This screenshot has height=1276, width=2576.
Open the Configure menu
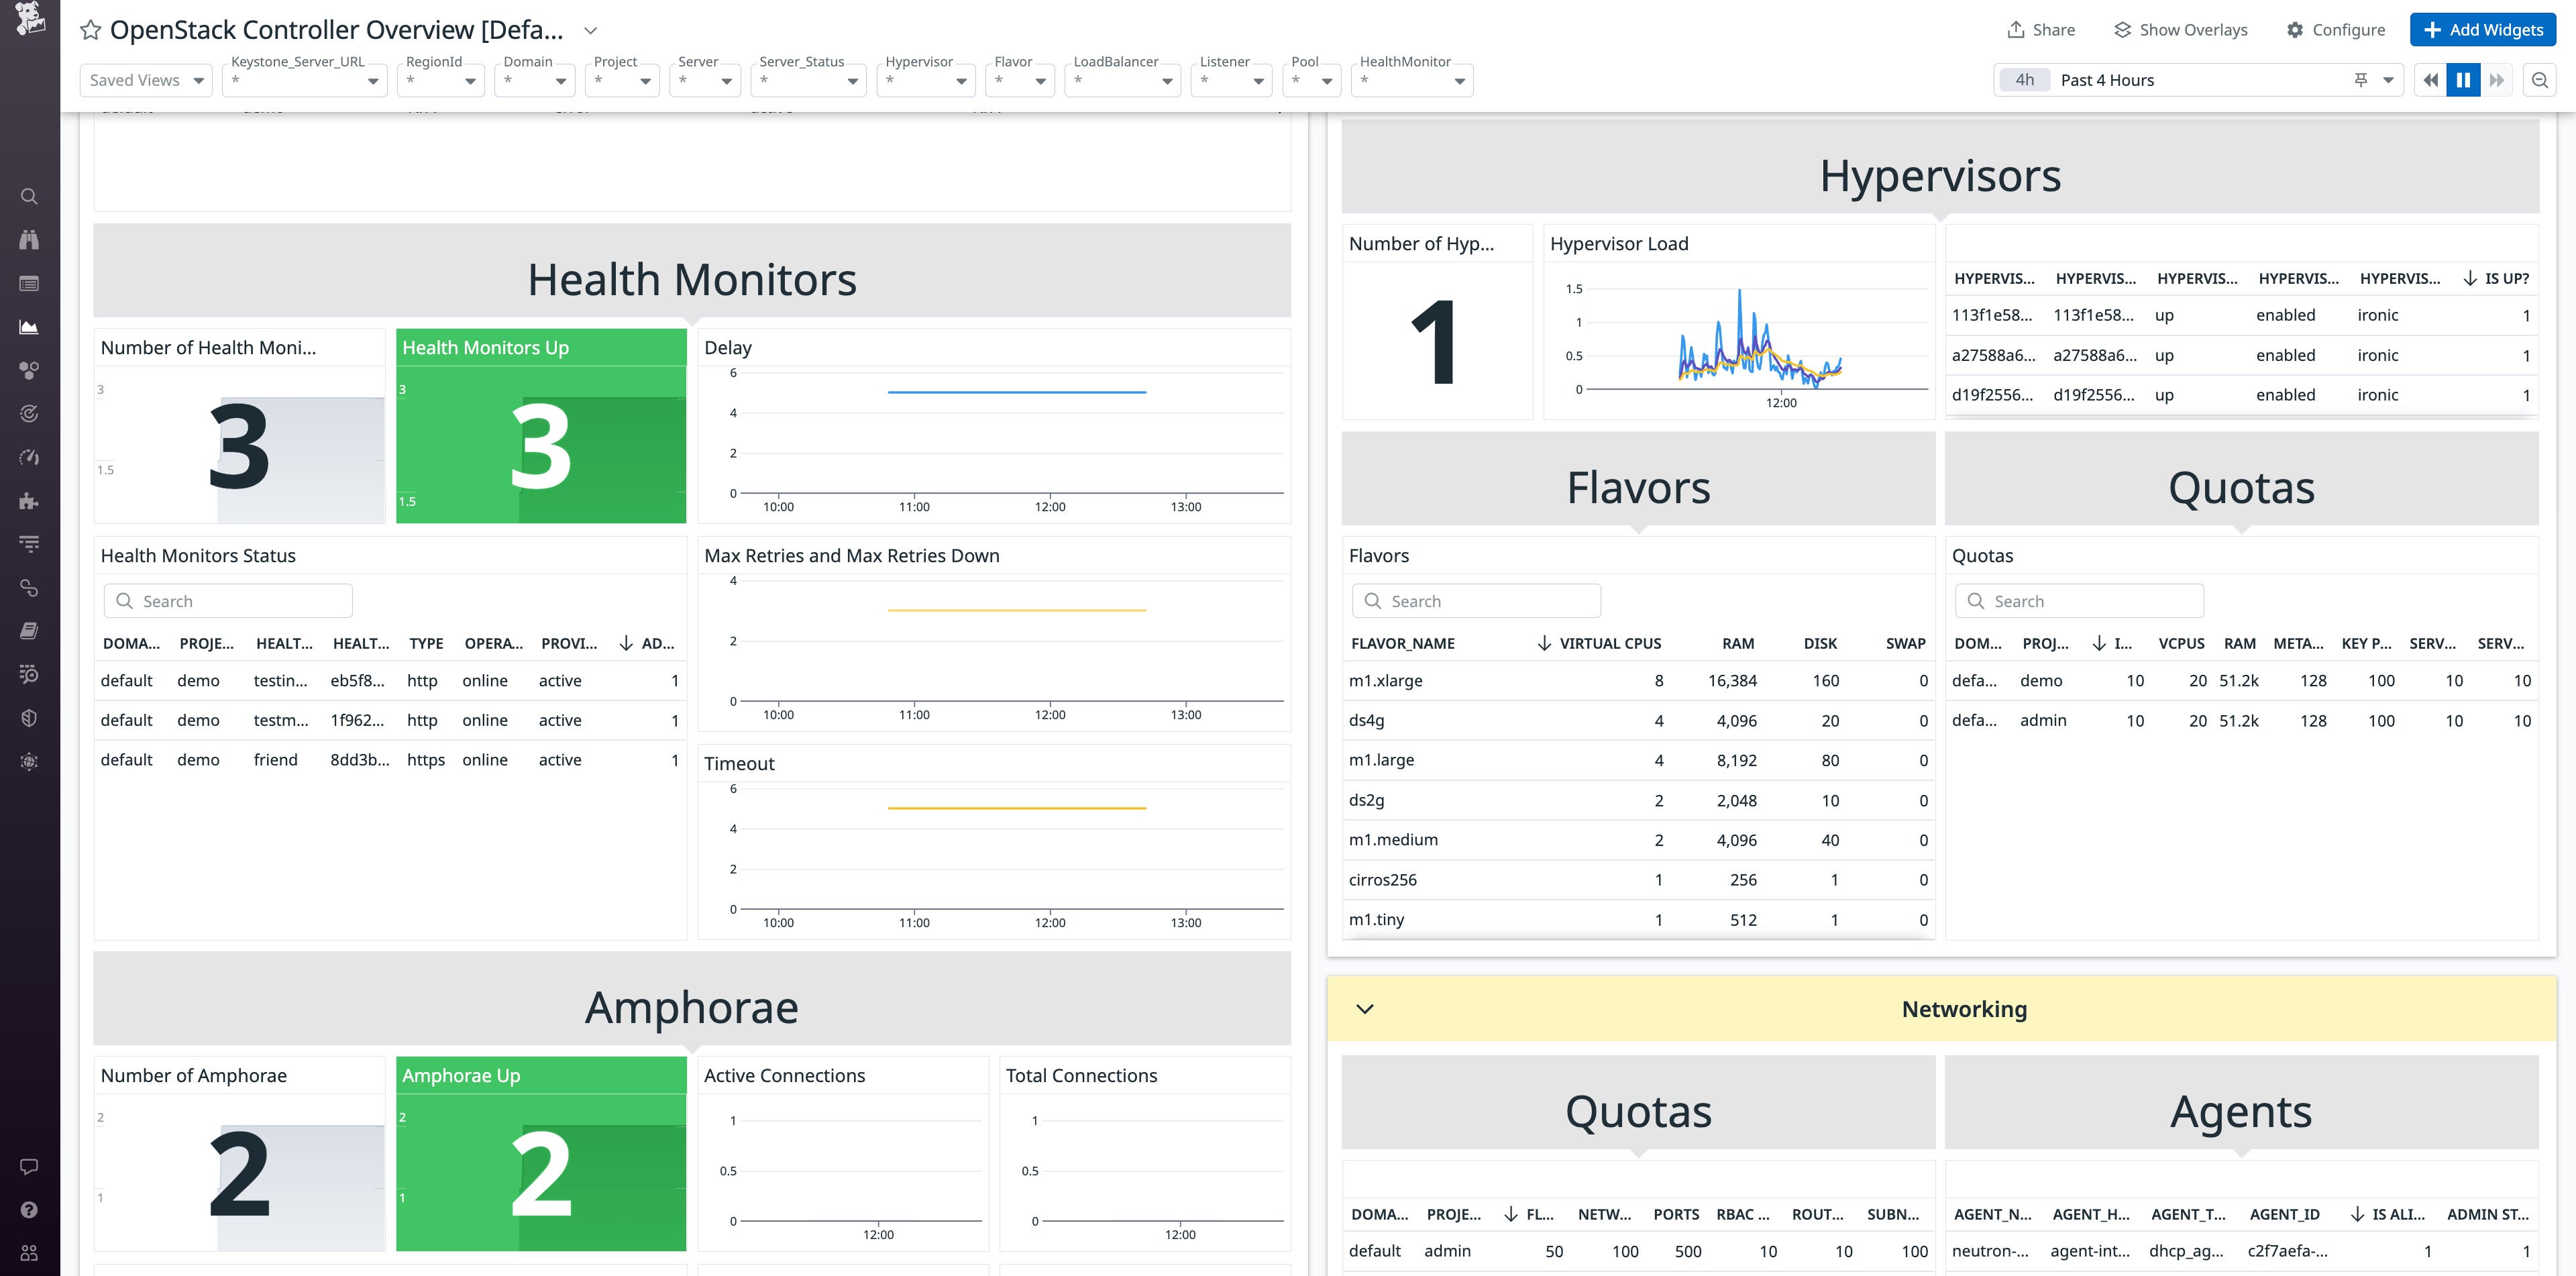(x=2336, y=29)
